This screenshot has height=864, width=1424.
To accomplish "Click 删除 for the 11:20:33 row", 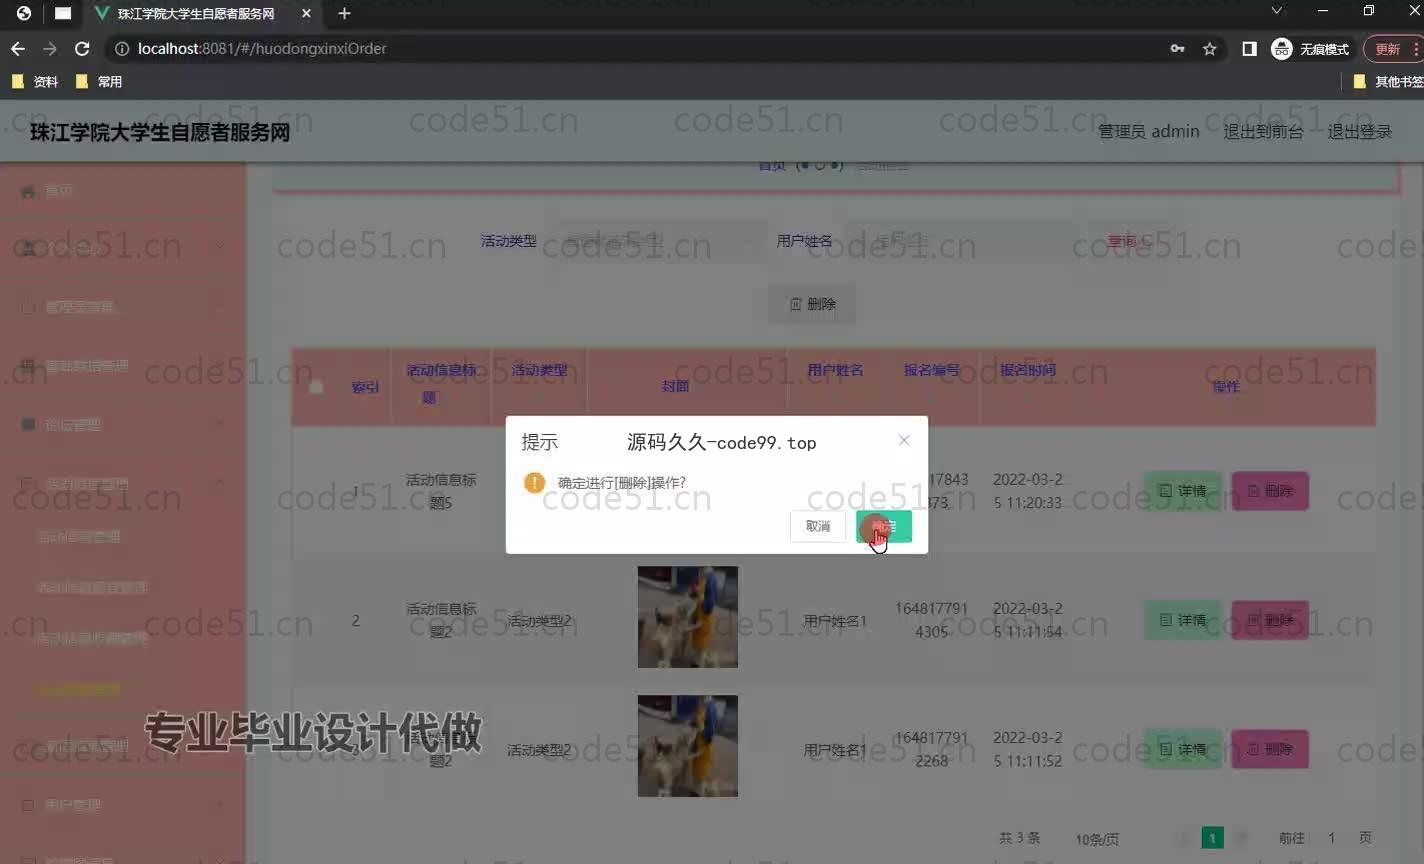I will pos(1270,491).
